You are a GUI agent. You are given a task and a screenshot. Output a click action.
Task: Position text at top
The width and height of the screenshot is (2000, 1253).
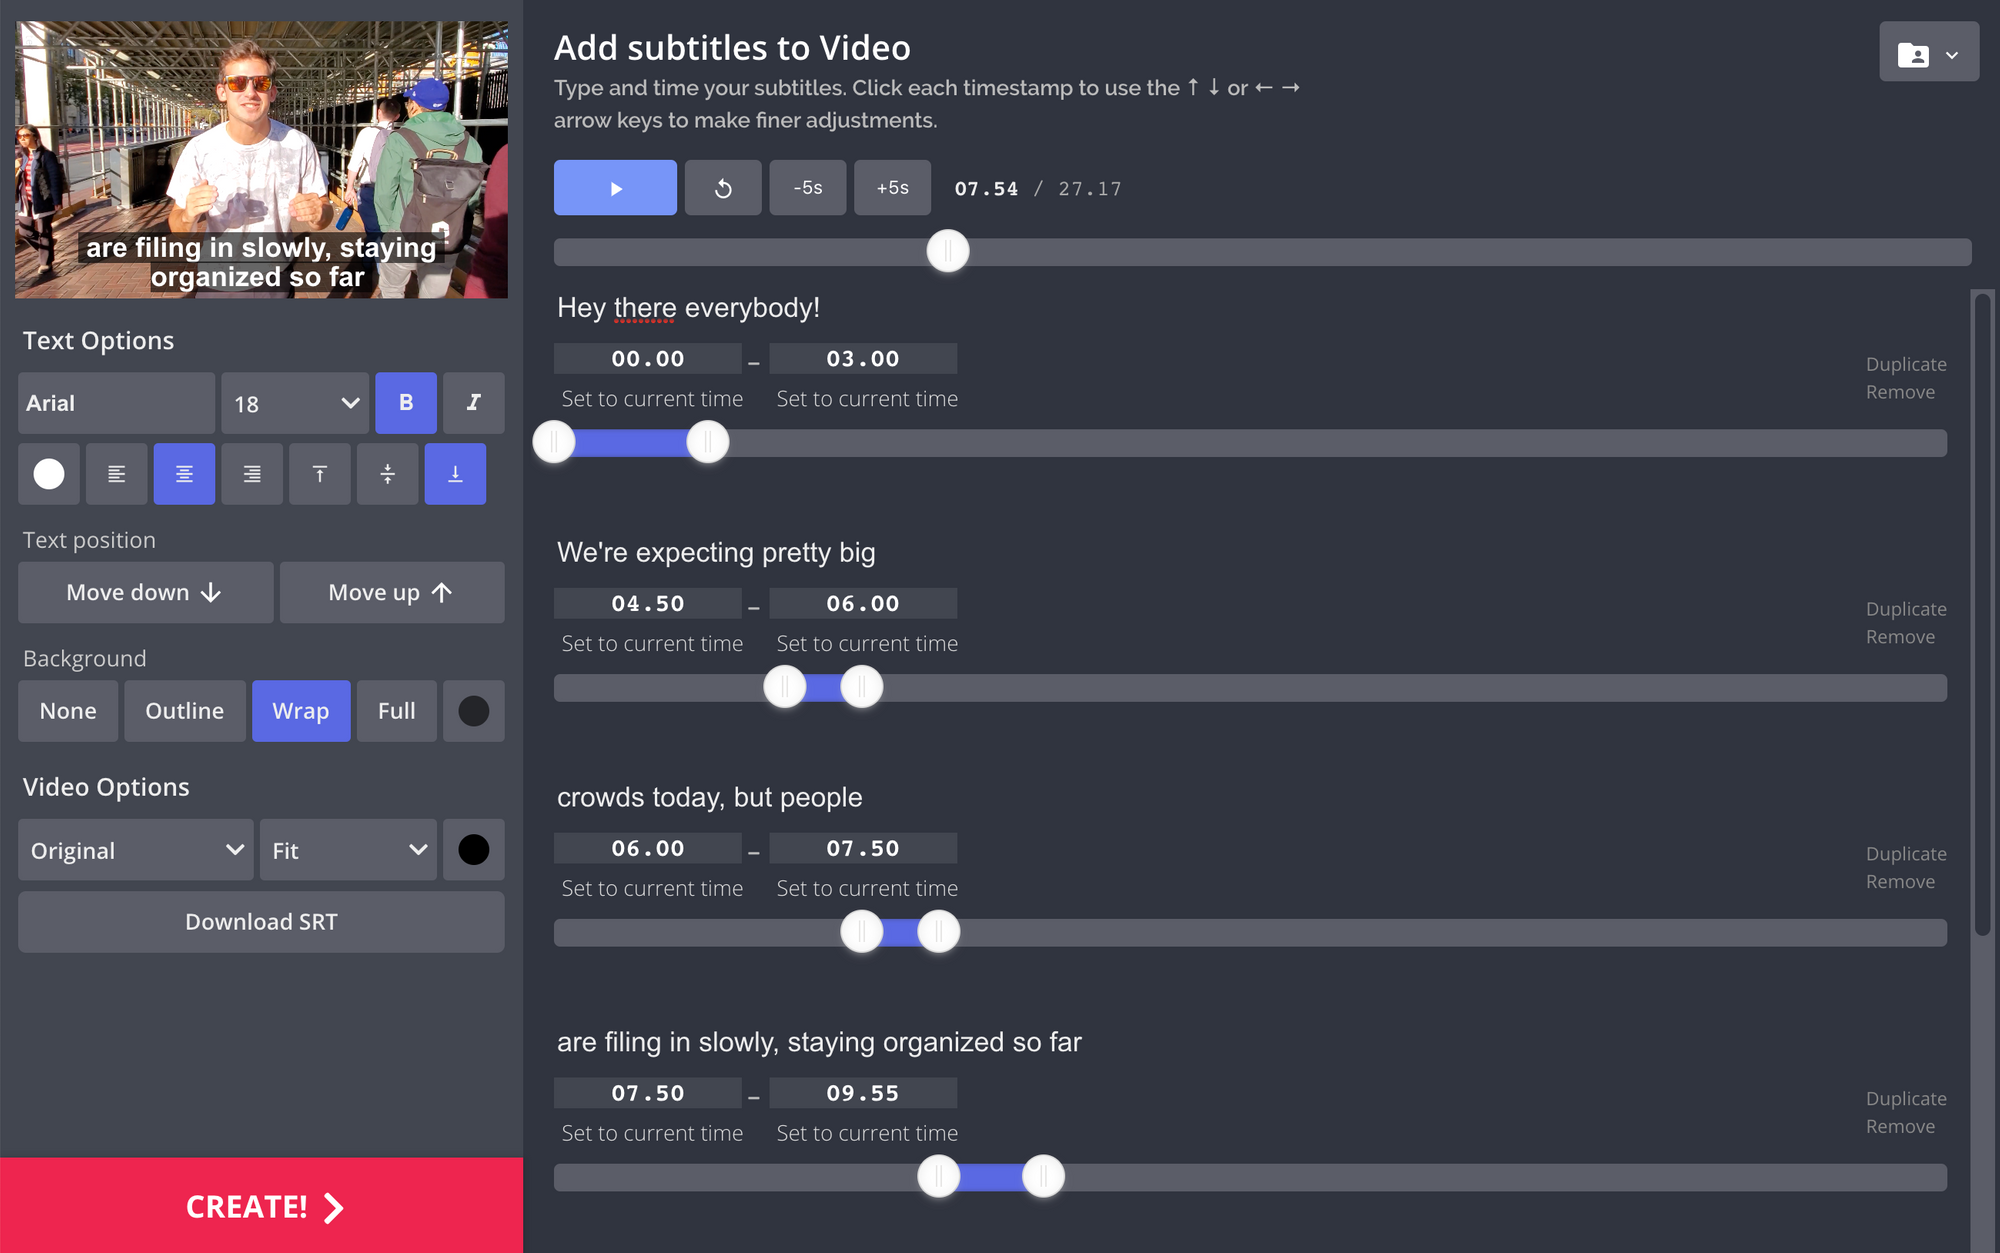(x=320, y=474)
